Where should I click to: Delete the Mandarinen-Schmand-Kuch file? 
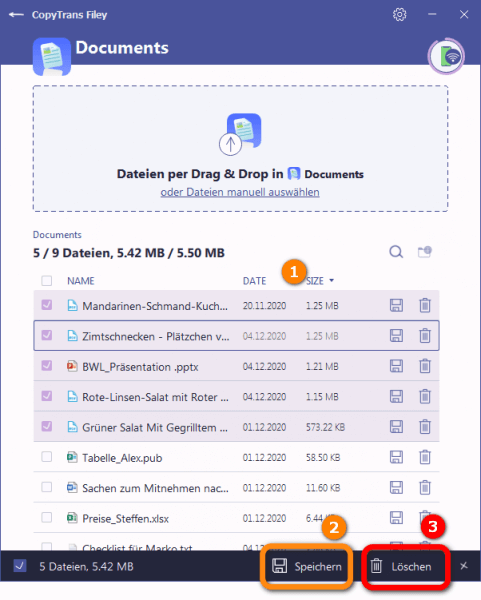click(425, 305)
